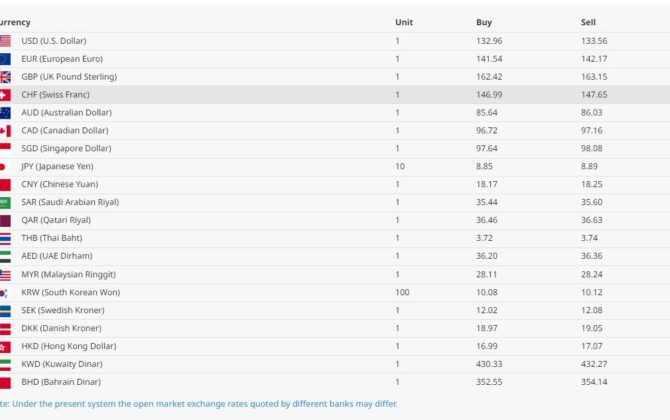Click the Sell column header
The width and height of the screenshot is (670, 420).
(588, 22)
